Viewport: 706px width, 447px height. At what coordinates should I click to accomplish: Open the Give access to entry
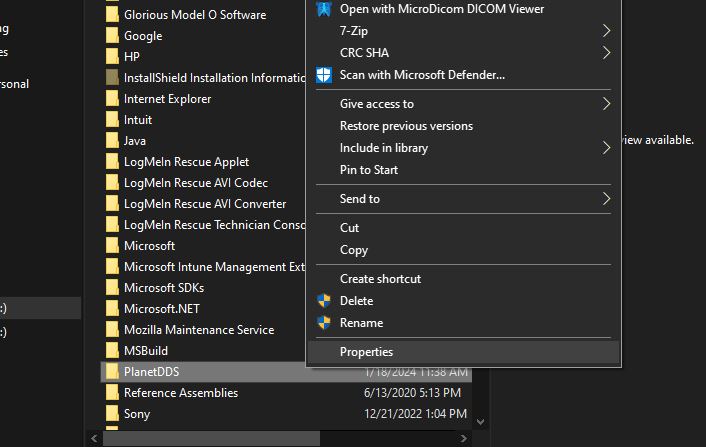pos(463,104)
